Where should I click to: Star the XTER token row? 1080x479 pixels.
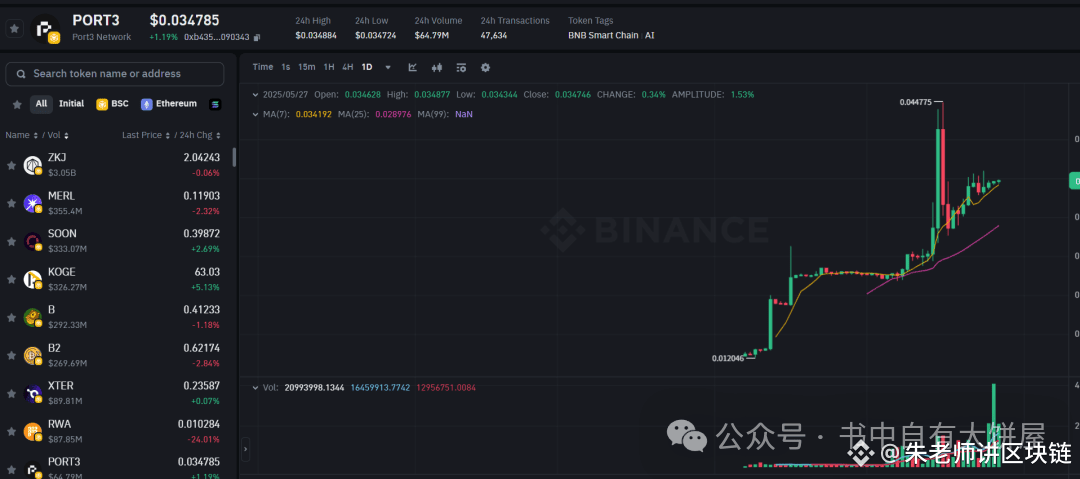11,394
